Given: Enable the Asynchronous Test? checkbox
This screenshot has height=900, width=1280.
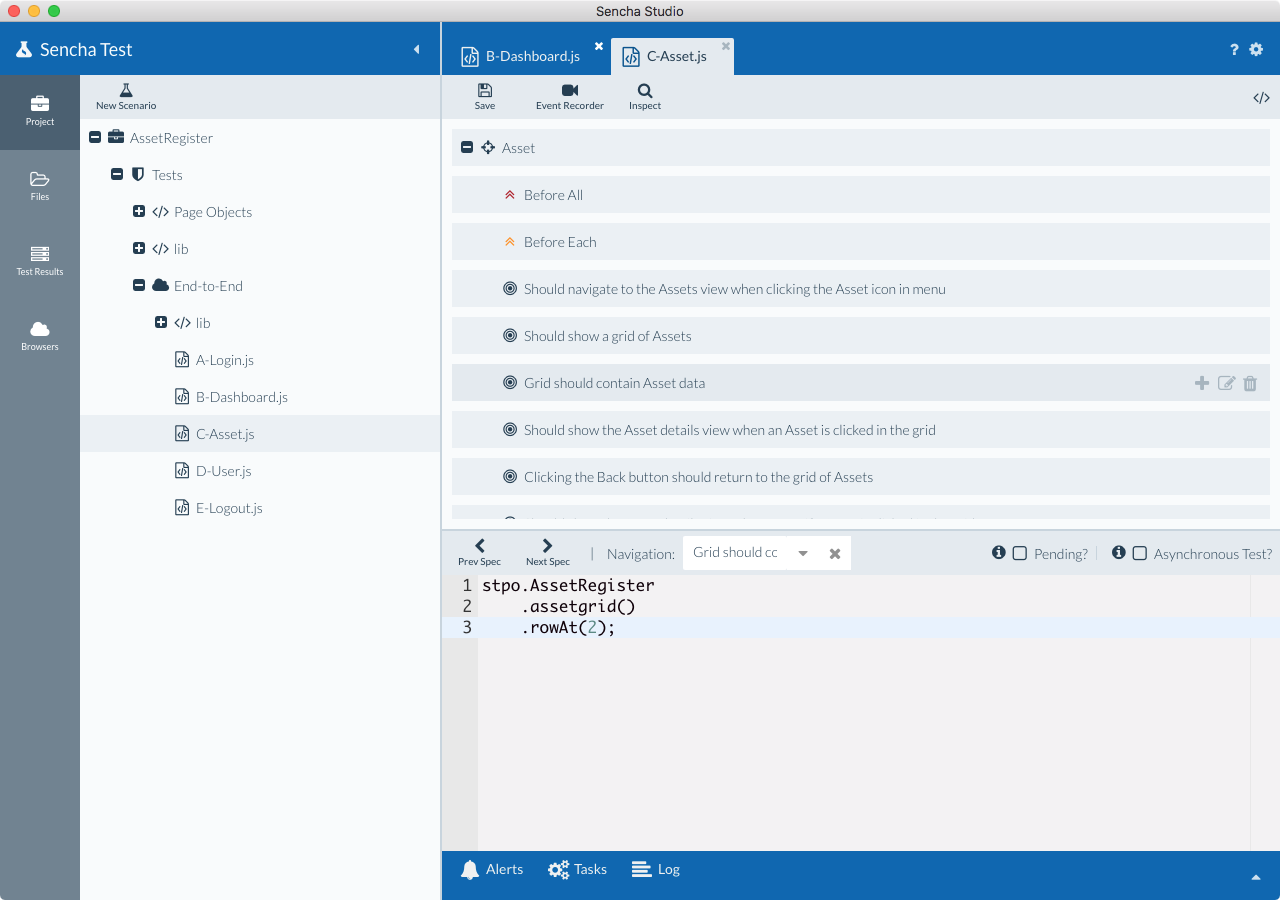Looking at the screenshot, I should point(1140,552).
